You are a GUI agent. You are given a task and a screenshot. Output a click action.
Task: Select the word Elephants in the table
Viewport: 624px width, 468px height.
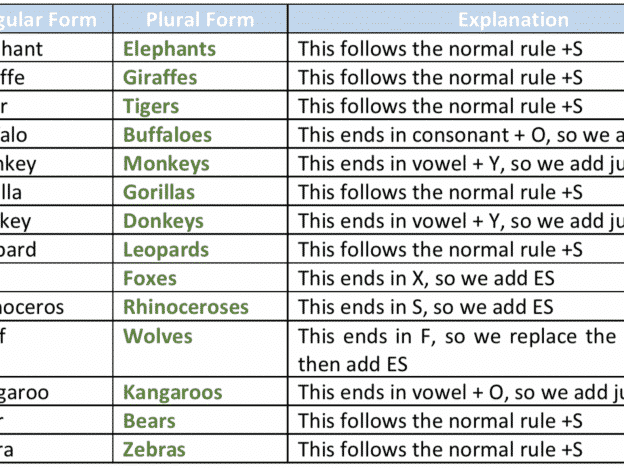coord(170,49)
